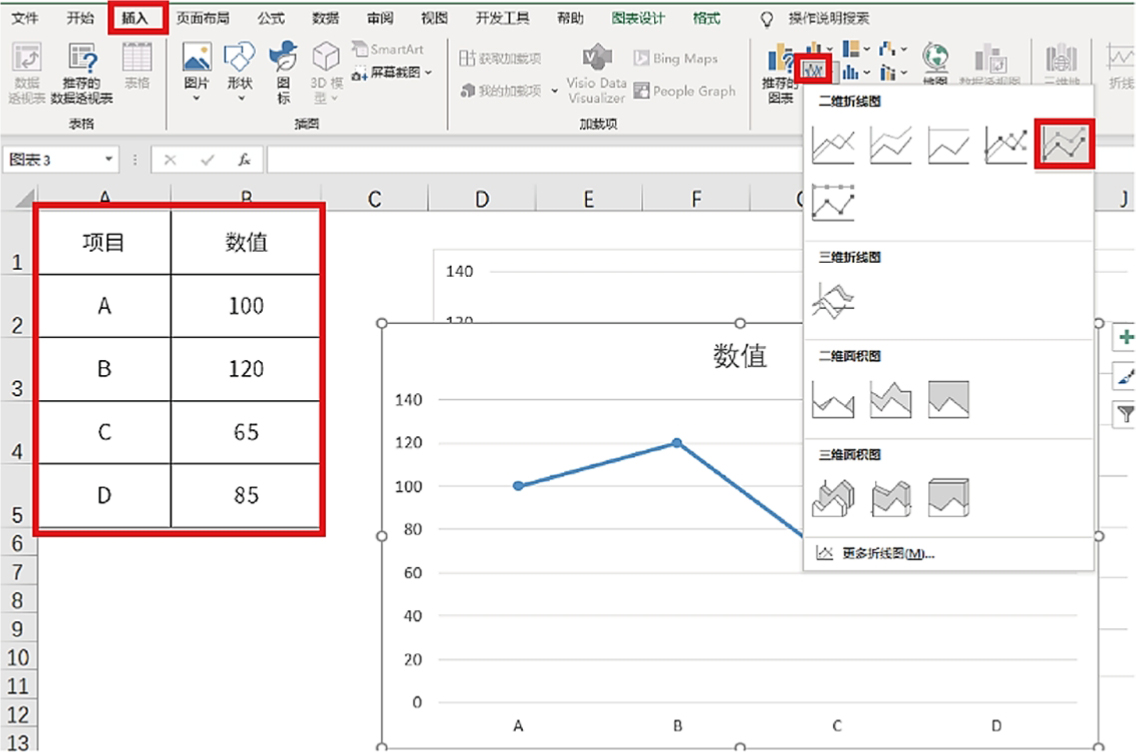The height and width of the screenshot is (752, 1136).
Task: Open chart filters funnel button
Action: (1124, 413)
